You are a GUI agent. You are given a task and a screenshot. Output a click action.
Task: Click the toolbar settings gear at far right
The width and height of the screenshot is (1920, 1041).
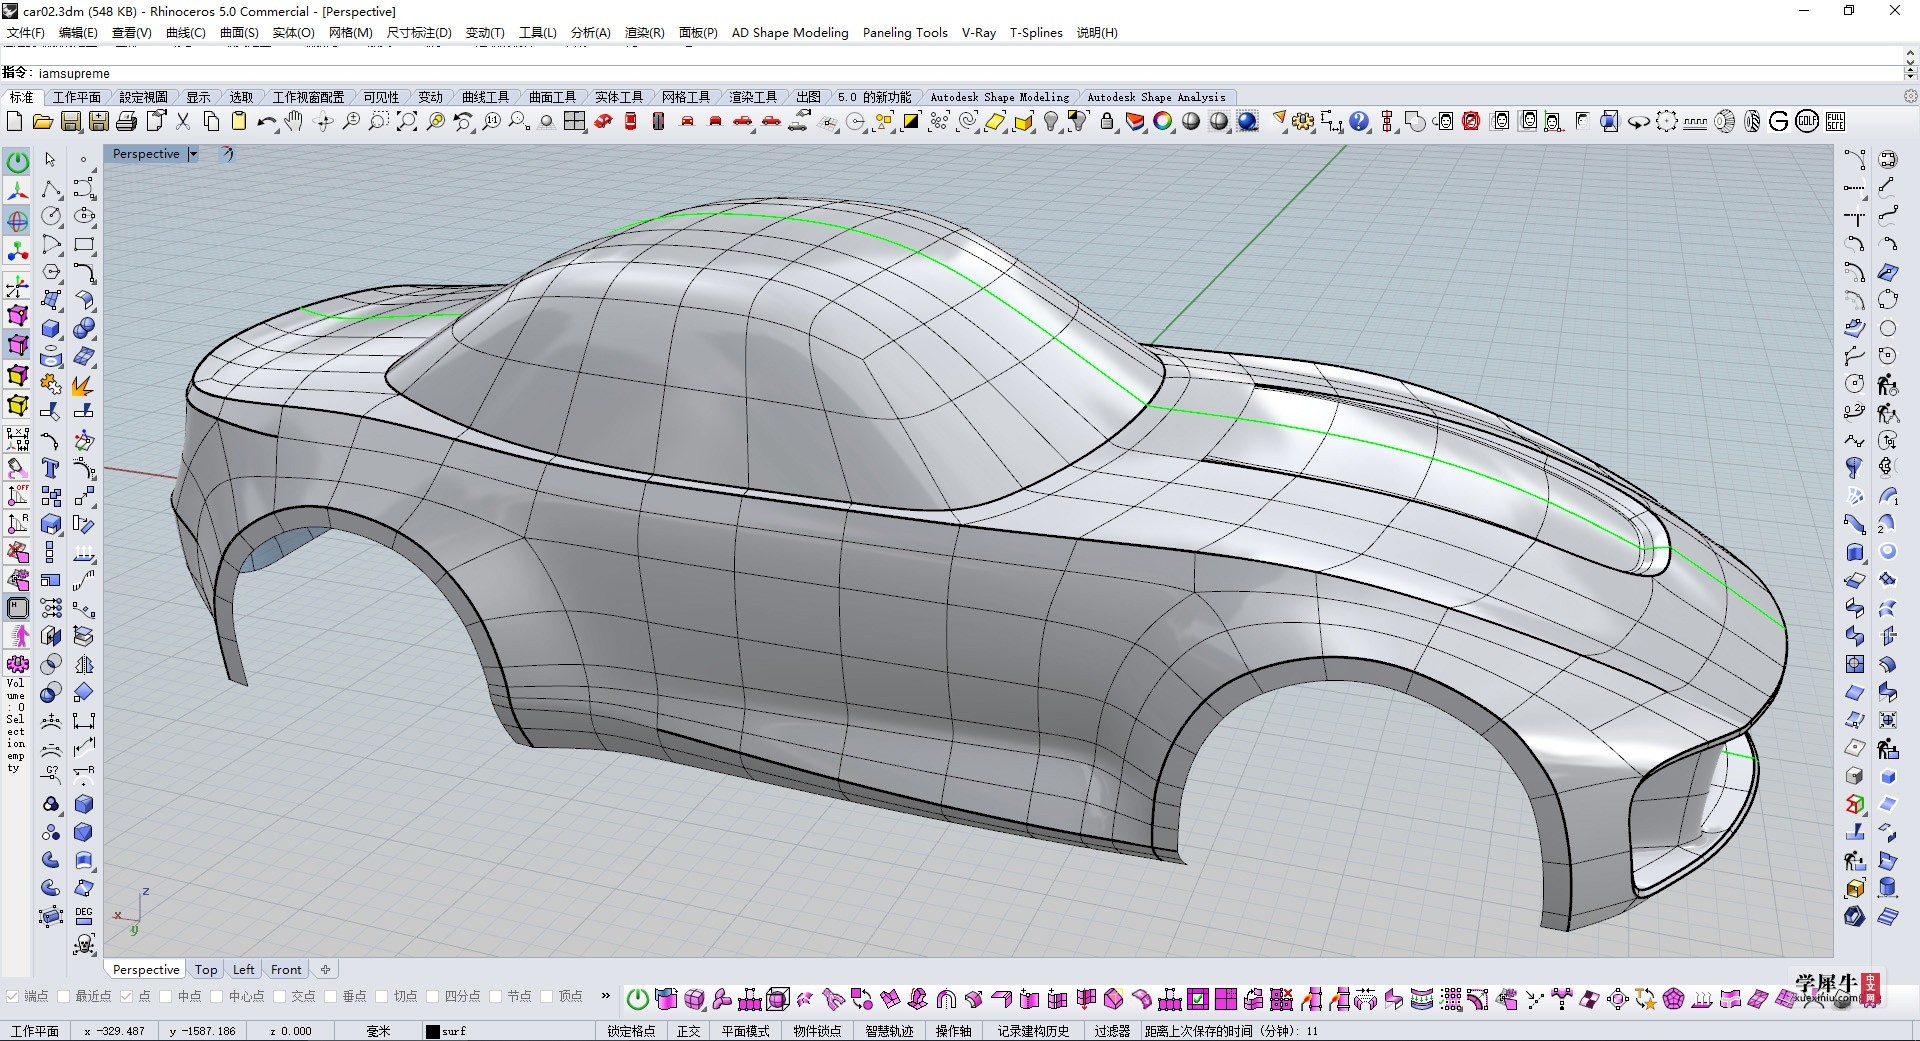tap(1910, 97)
